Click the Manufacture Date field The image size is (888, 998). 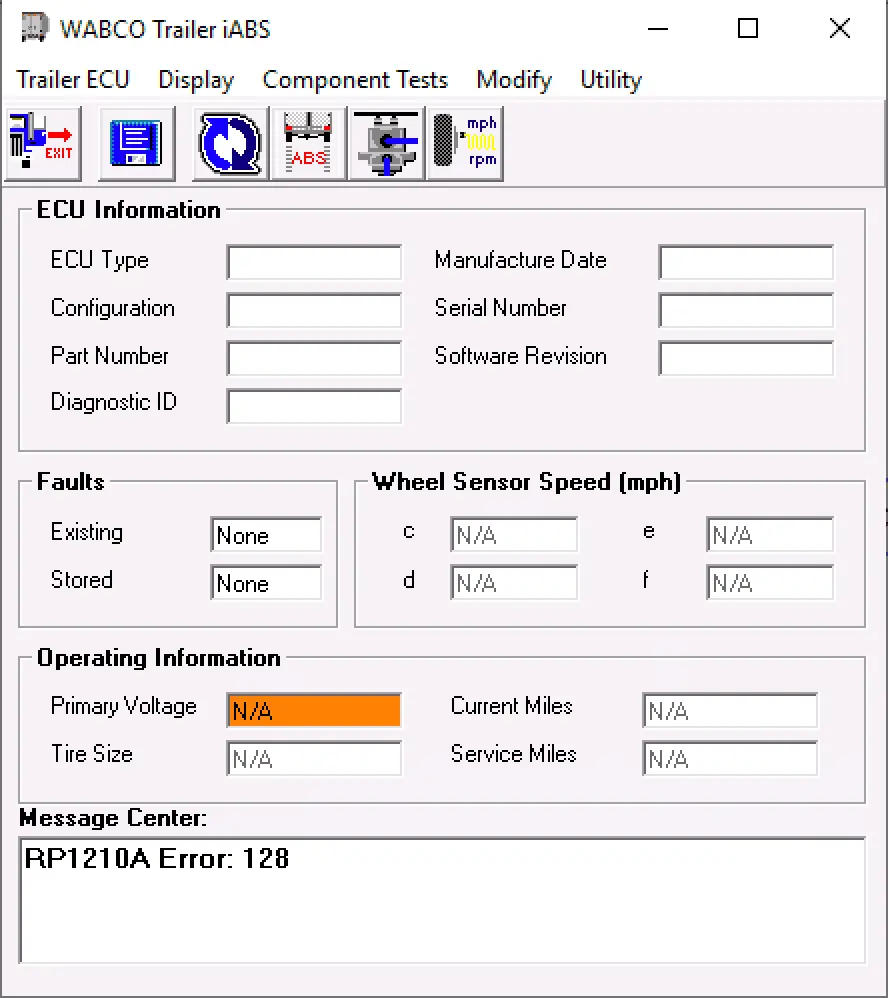[746, 262]
